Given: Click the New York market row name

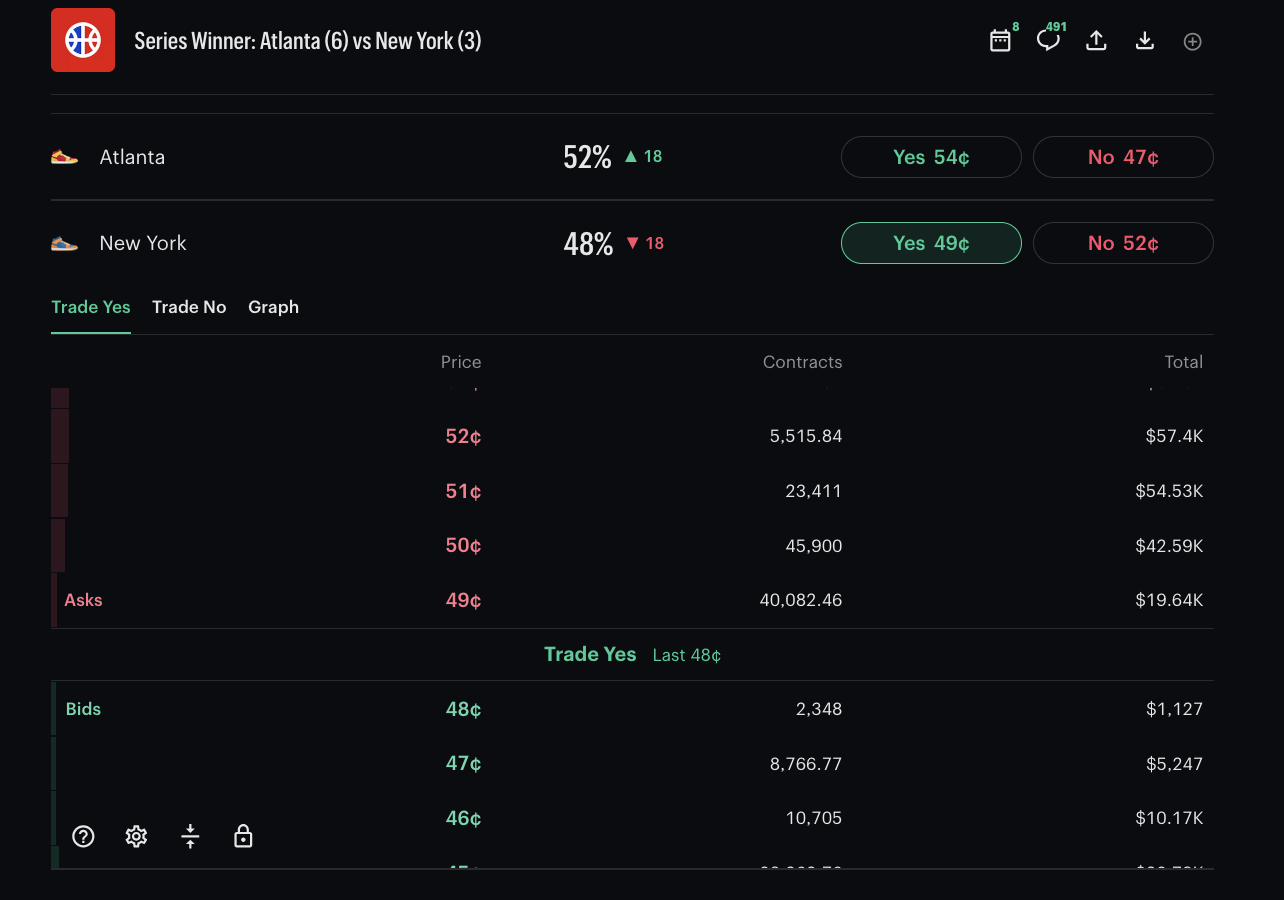Looking at the screenshot, I should click(x=143, y=243).
